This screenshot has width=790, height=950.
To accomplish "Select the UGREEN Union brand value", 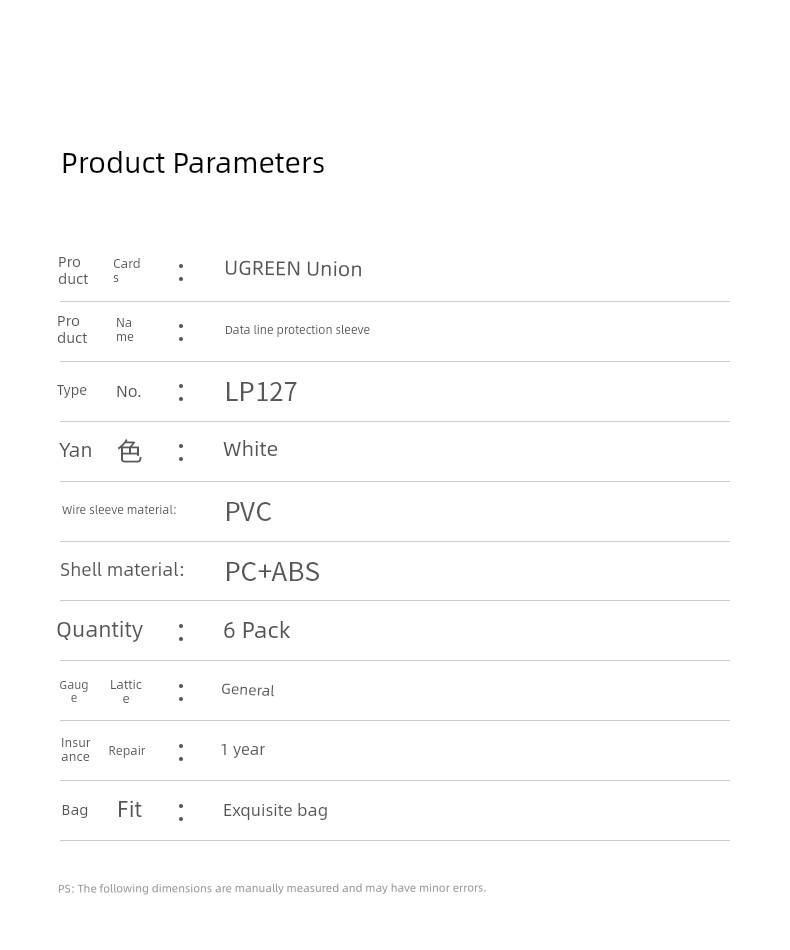I will [x=293, y=269].
